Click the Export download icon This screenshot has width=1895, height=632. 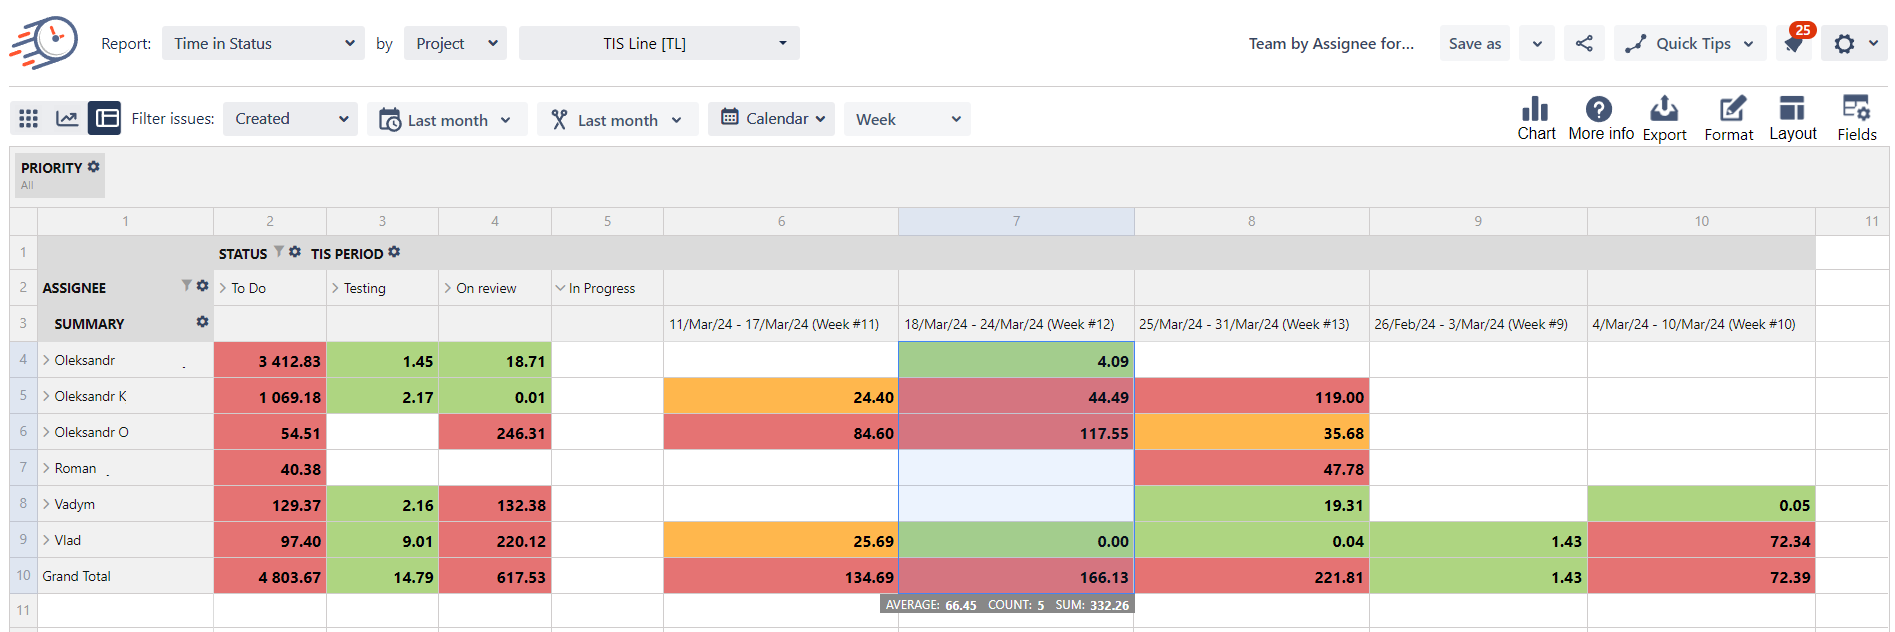click(x=1663, y=109)
